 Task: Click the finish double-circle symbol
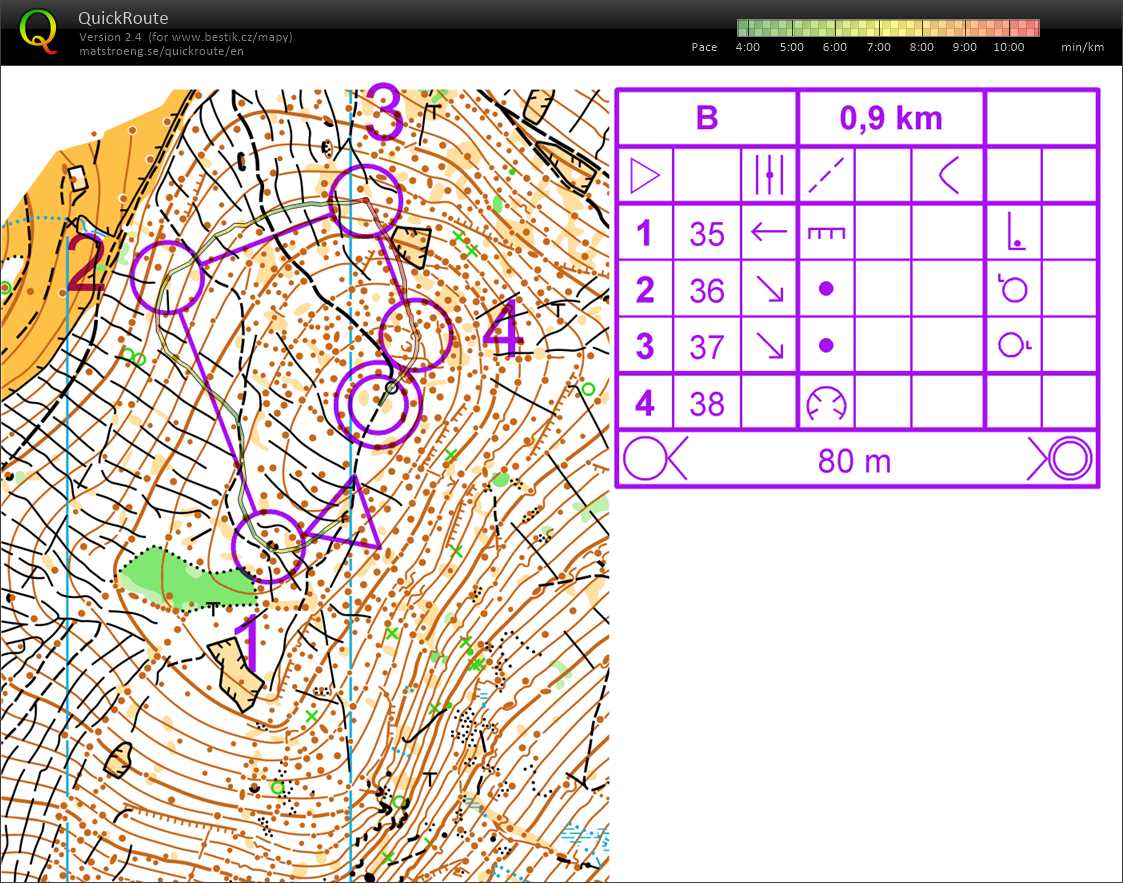pyautogui.click(x=1067, y=460)
